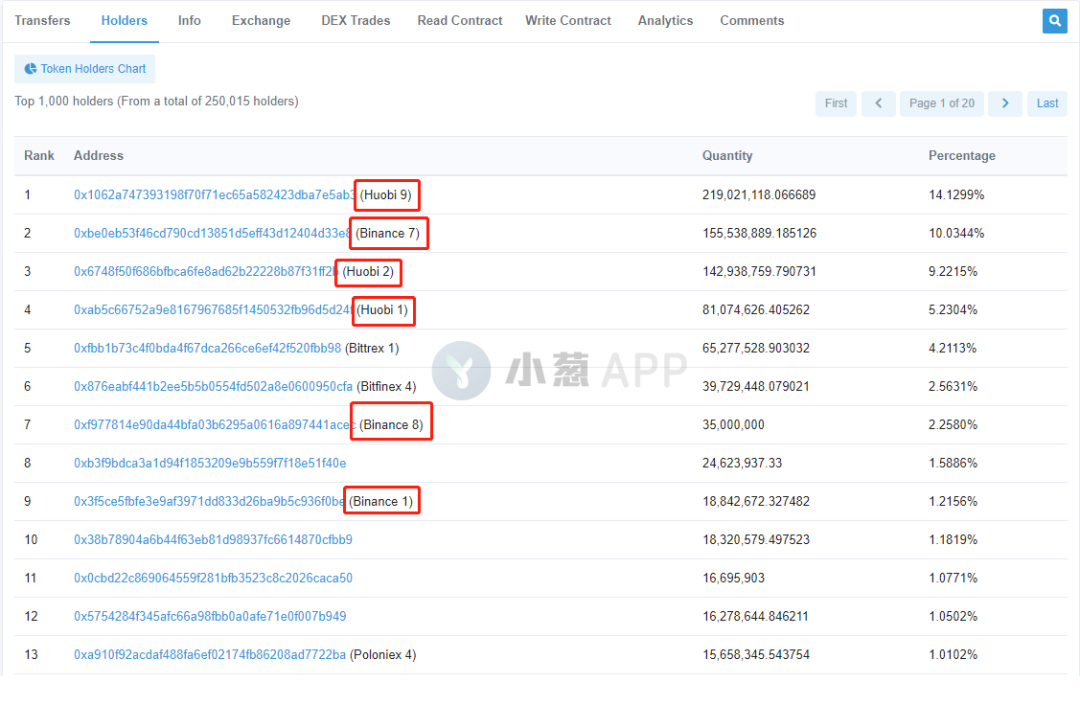Open Poloniex 4 address 0xa910f92a...
The width and height of the screenshot is (1080, 705).
pyautogui.click(x=209, y=655)
